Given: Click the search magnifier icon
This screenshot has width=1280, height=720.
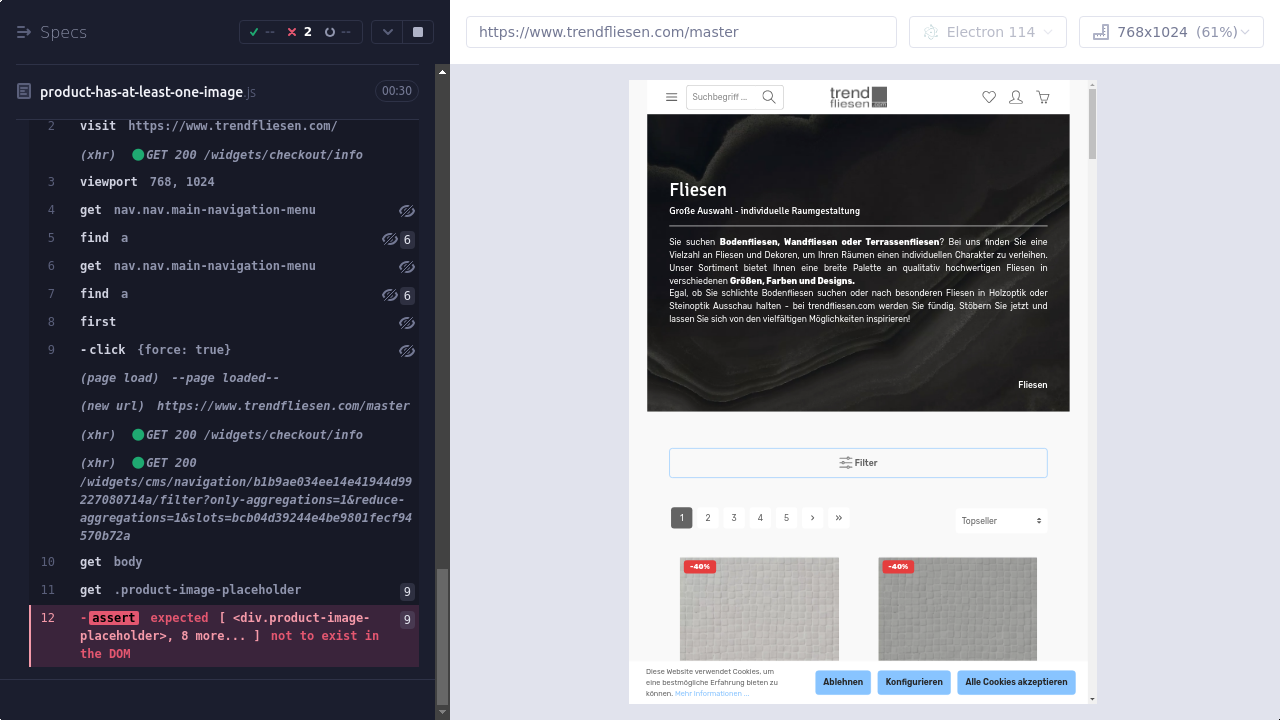Looking at the screenshot, I should pos(769,97).
